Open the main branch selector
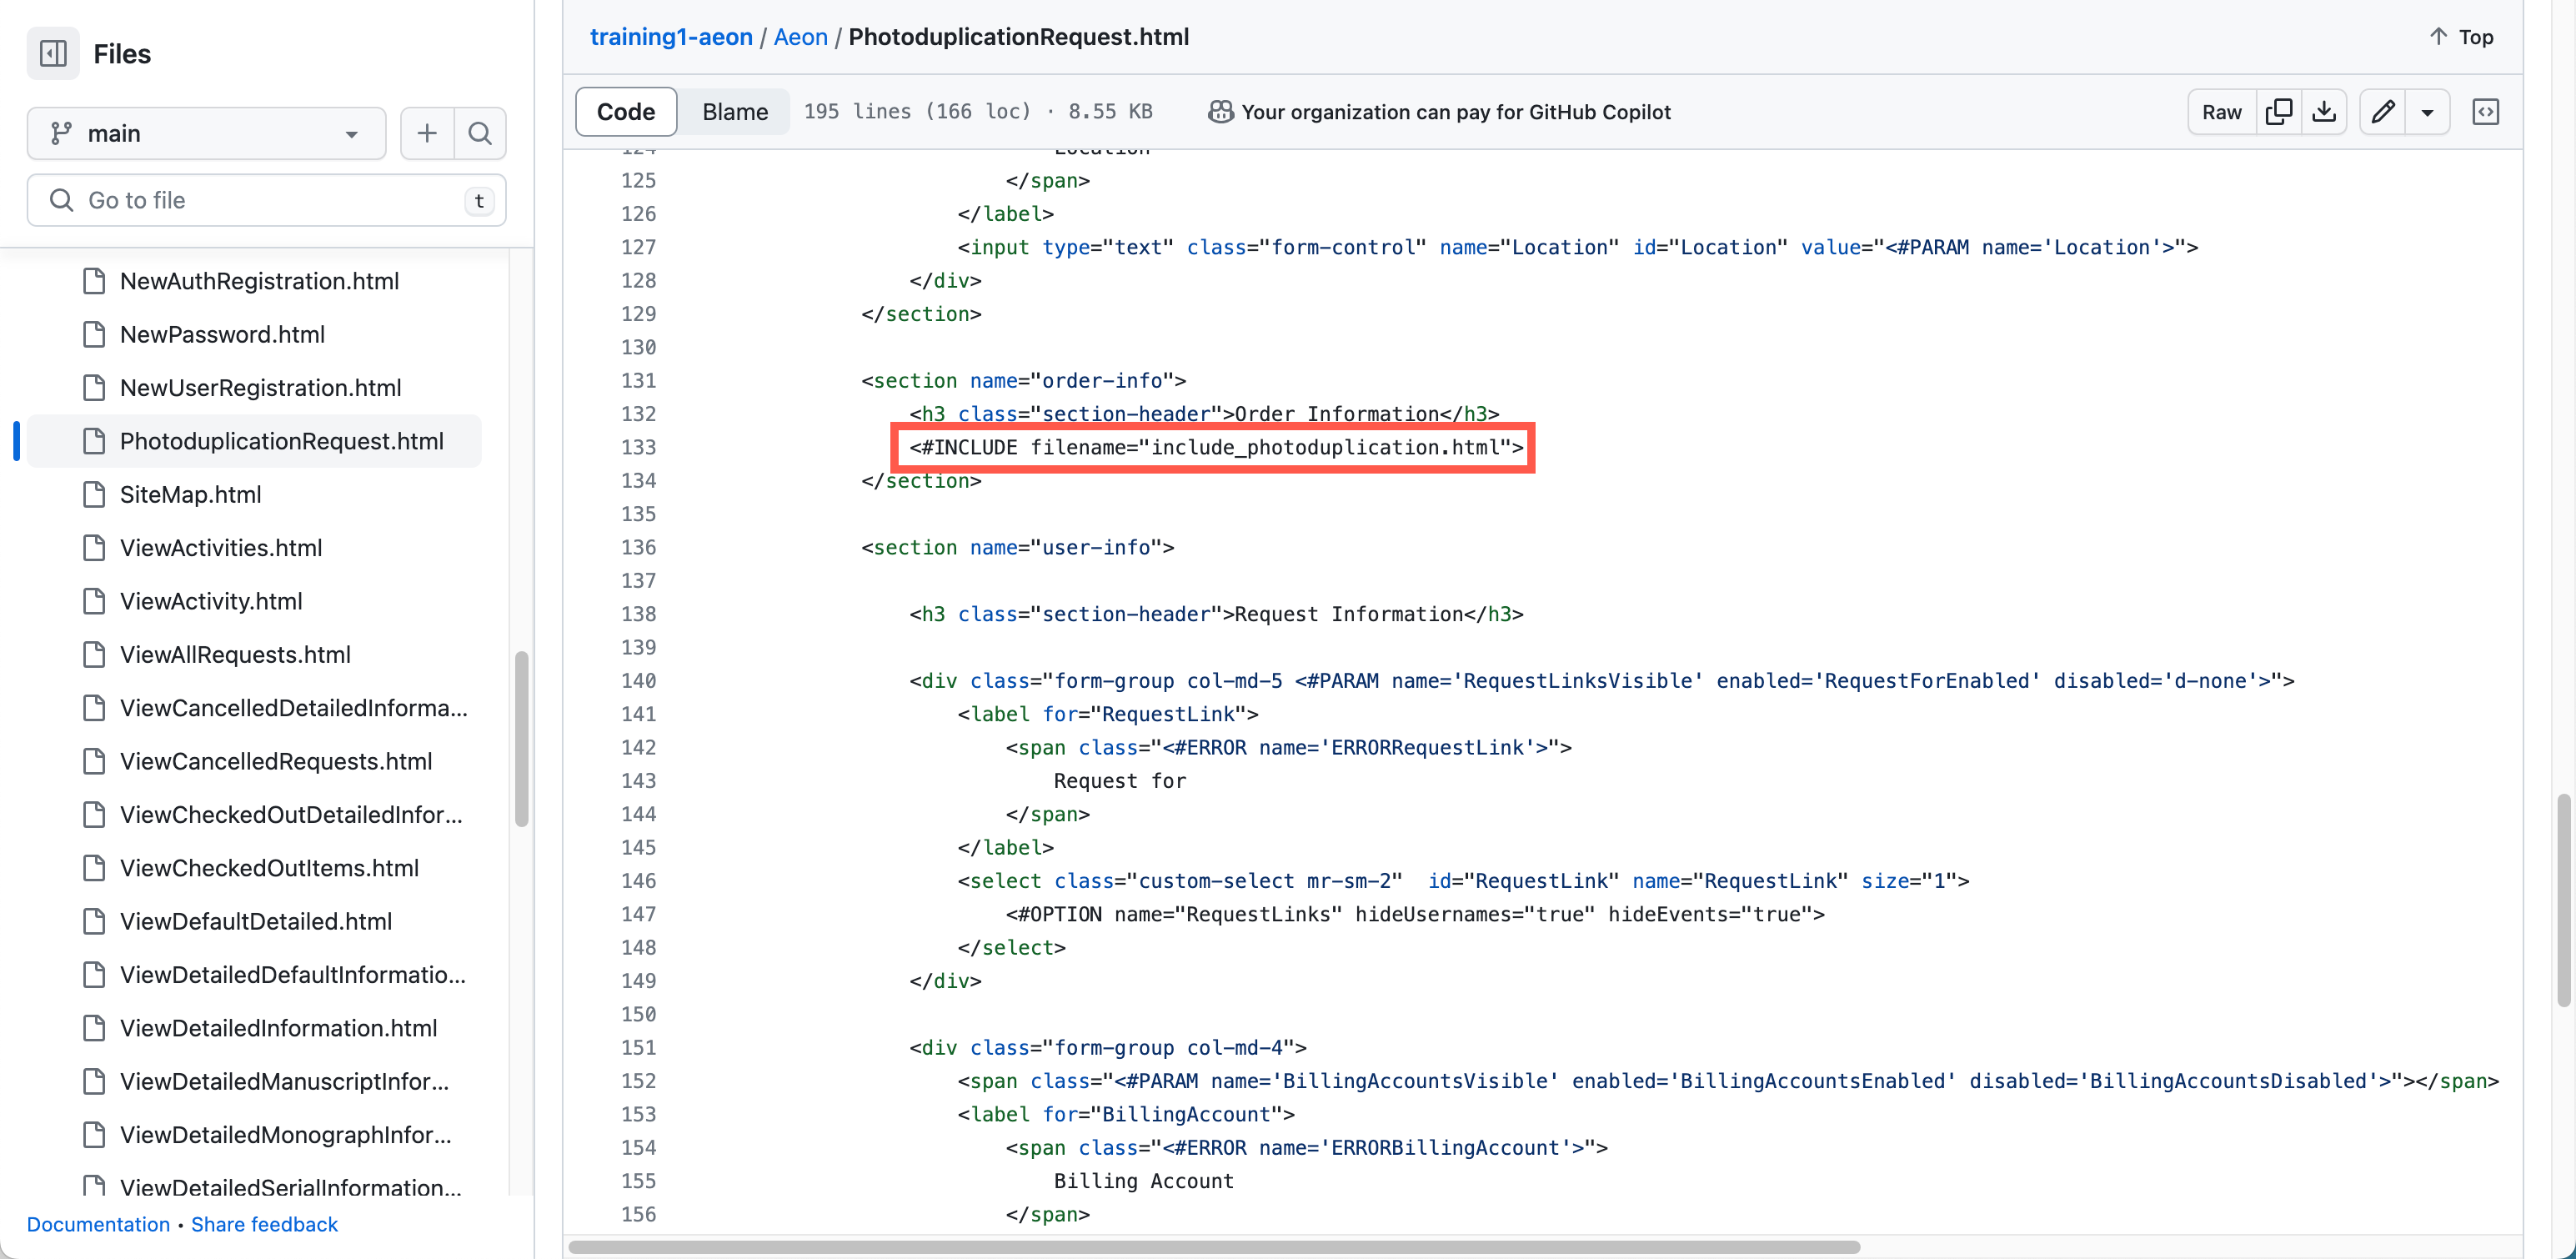 (206, 133)
